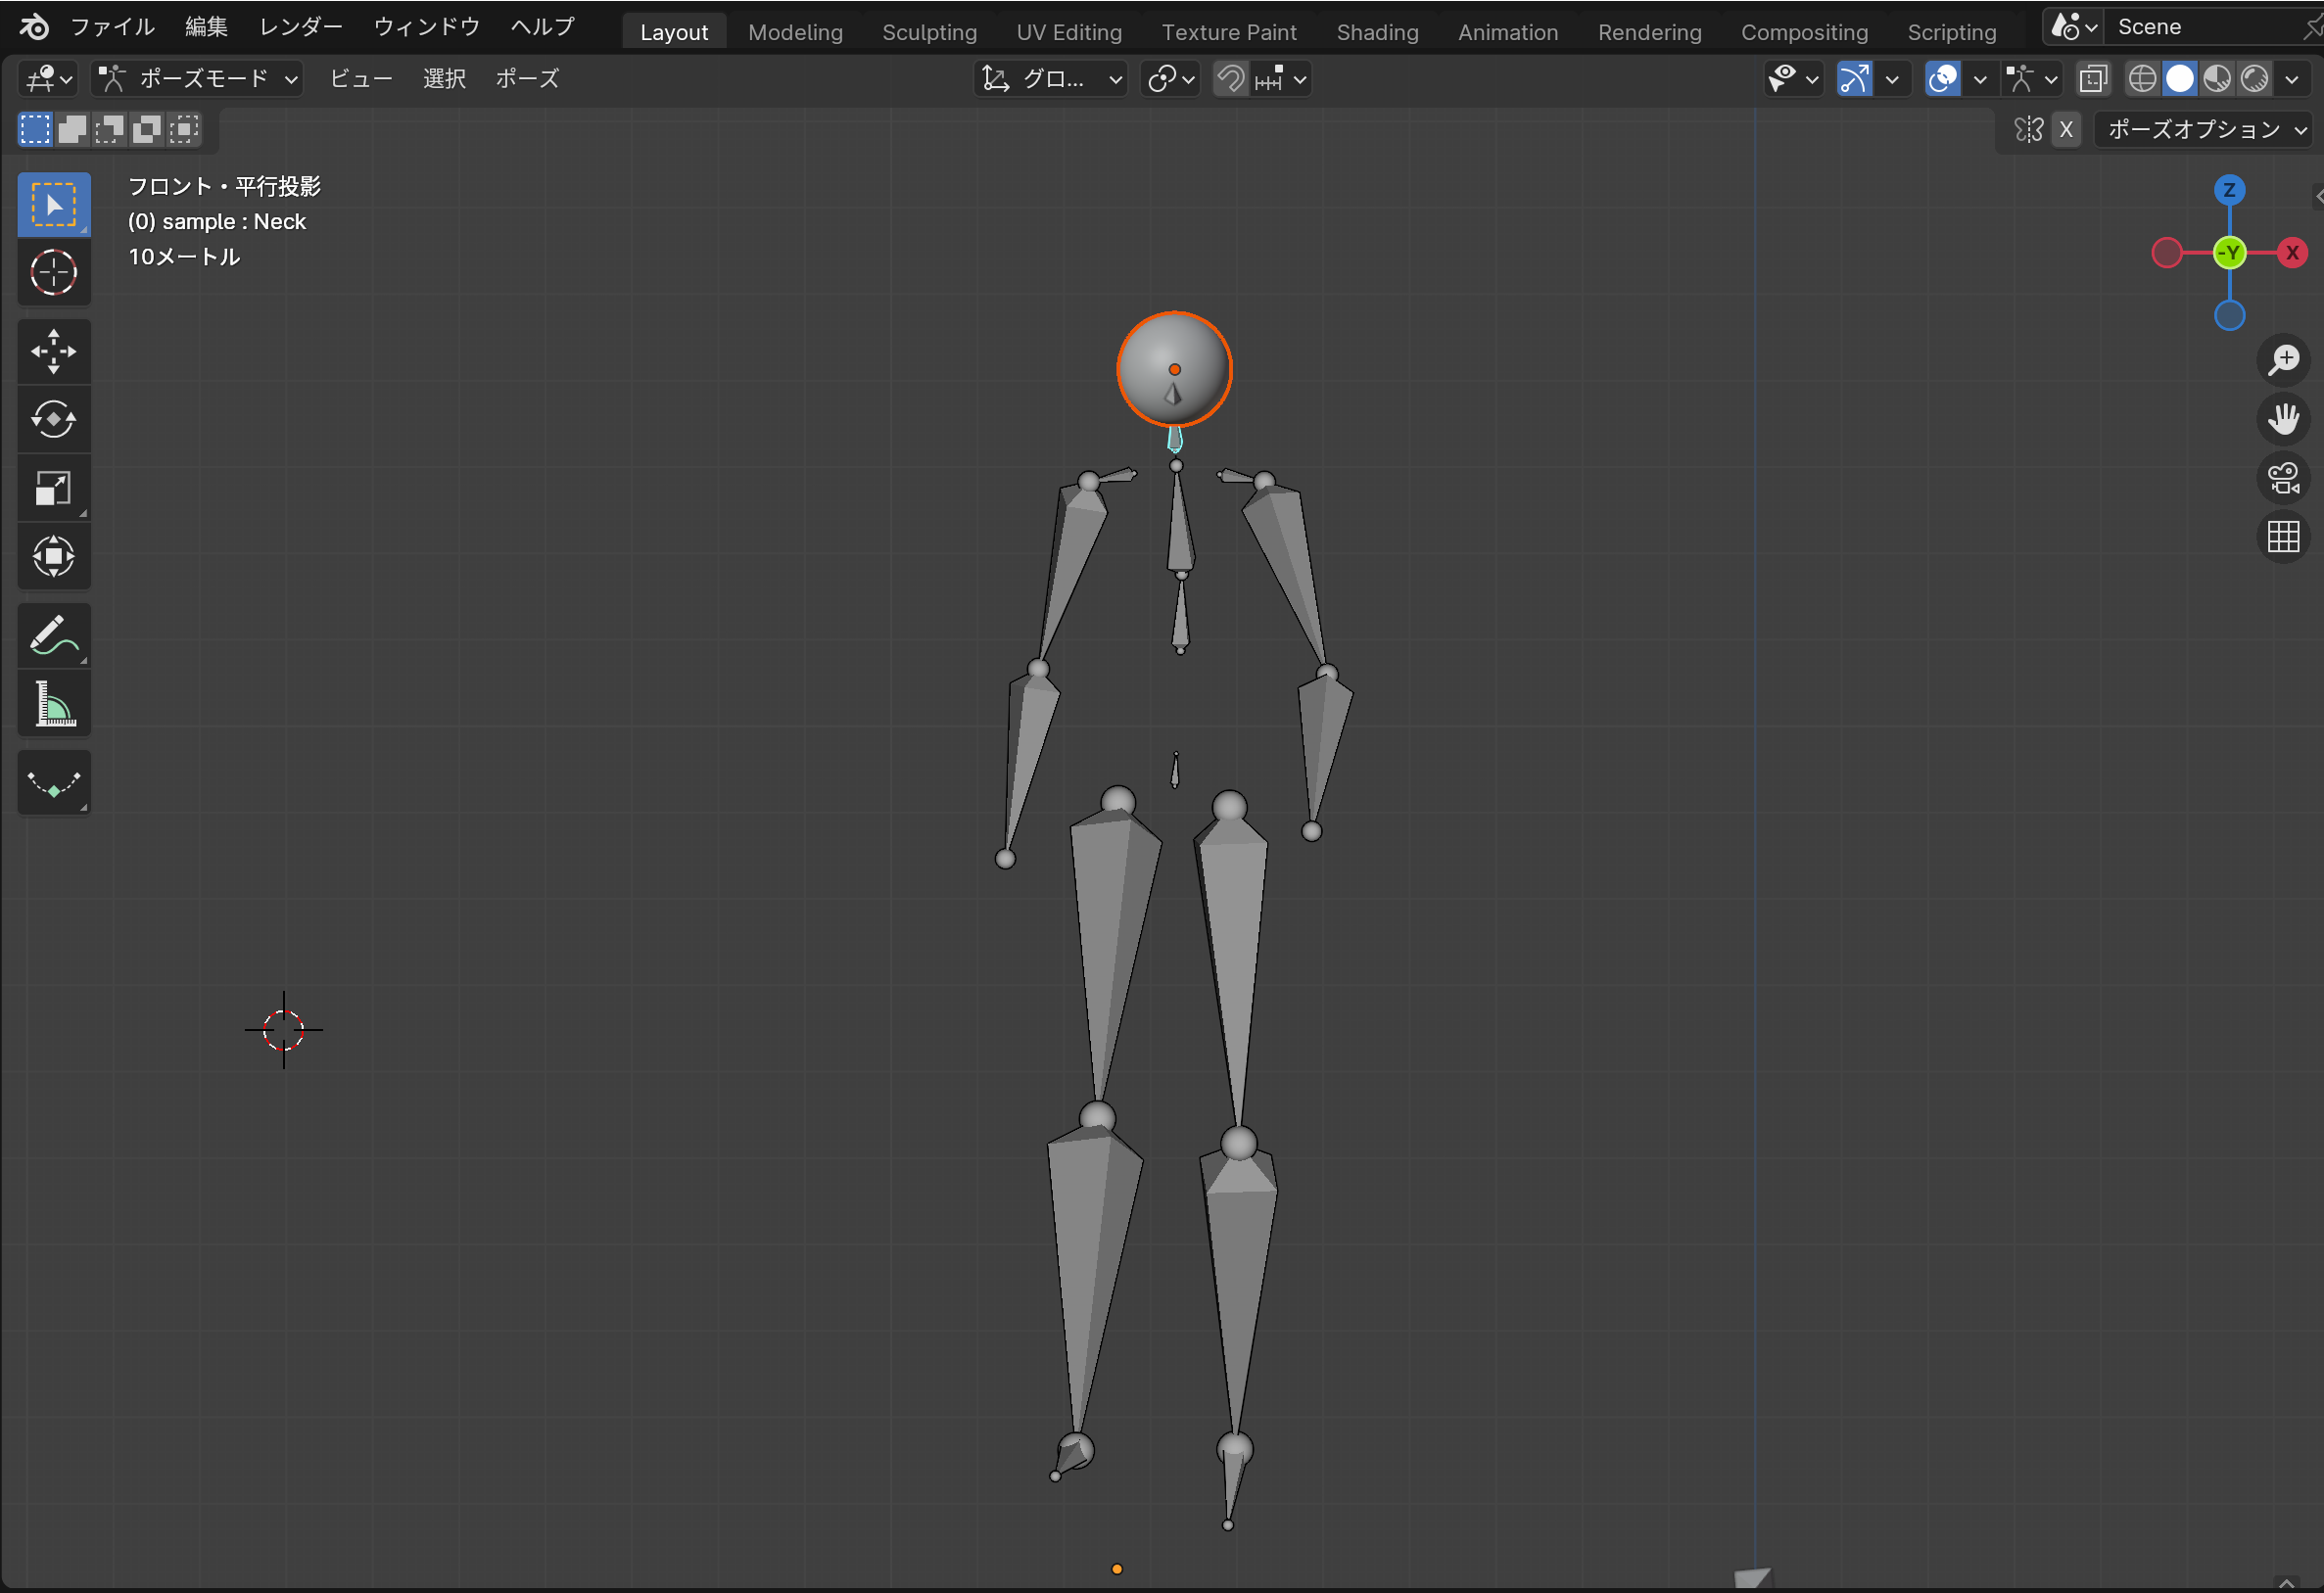The width and height of the screenshot is (2324, 1593).
Task: Open the 編集 menu
Action: click(x=207, y=27)
